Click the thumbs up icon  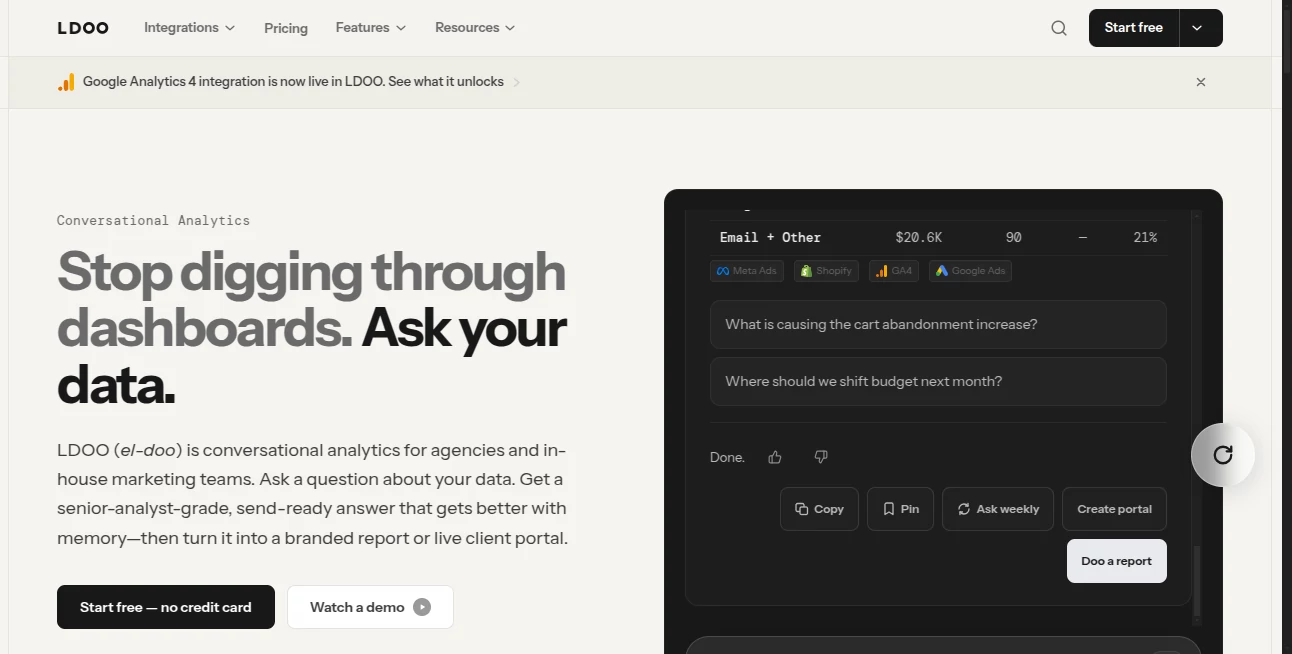pyautogui.click(x=775, y=457)
